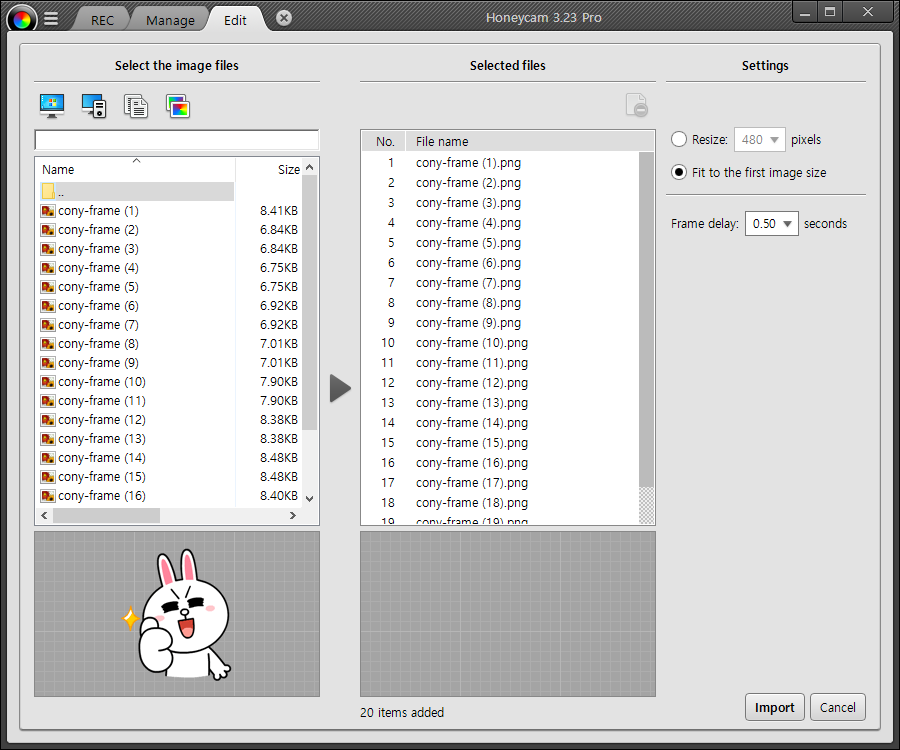Open the resize pixels dropdown
The height and width of the screenshot is (750, 900).
click(760, 140)
